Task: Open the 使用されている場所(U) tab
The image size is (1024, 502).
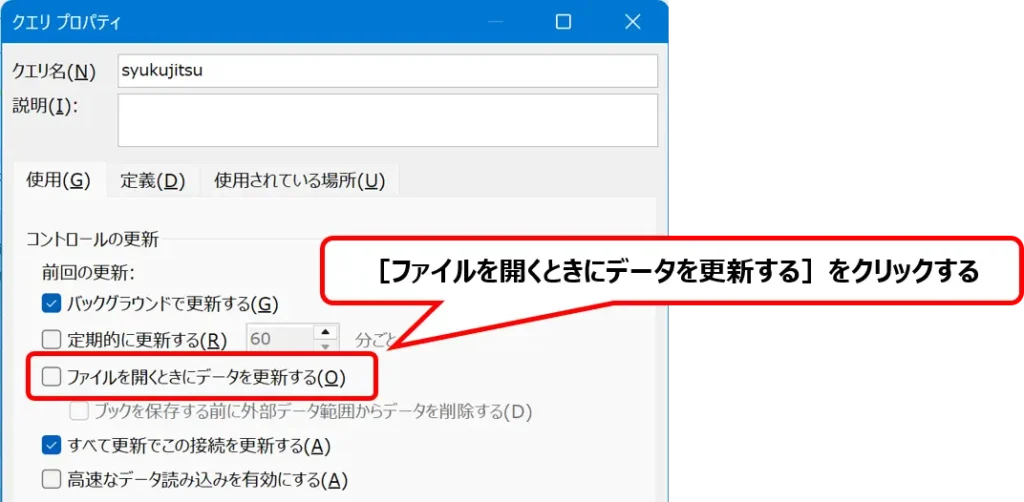Action: [x=300, y=181]
